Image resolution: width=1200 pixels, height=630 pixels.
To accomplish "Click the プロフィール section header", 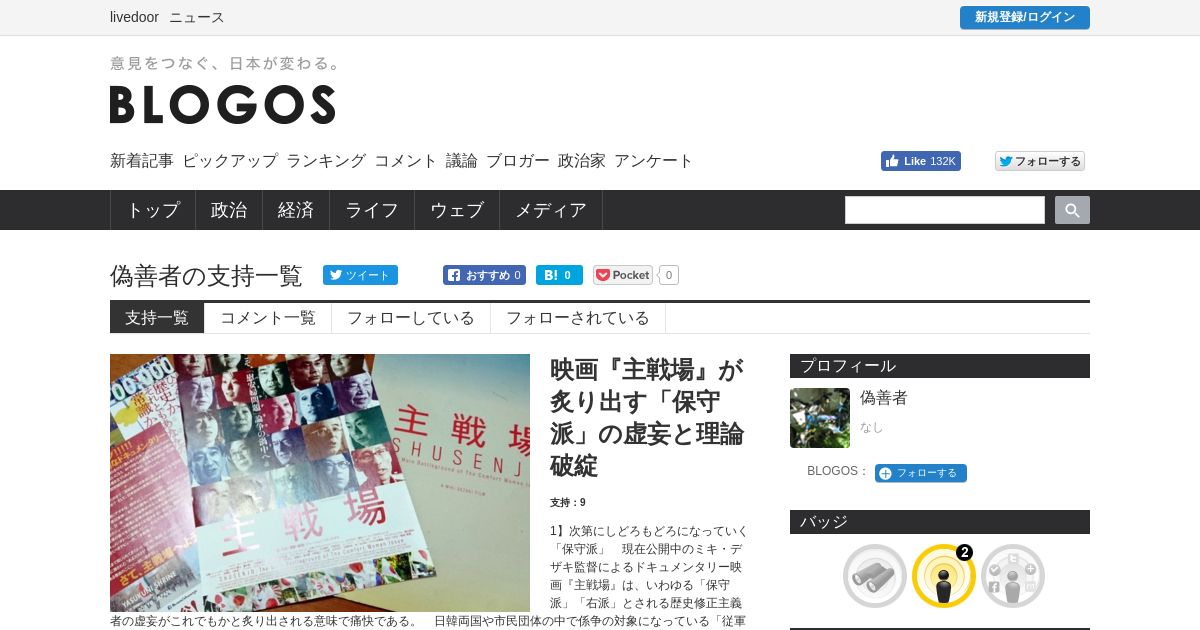I will pyautogui.click(x=940, y=366).
